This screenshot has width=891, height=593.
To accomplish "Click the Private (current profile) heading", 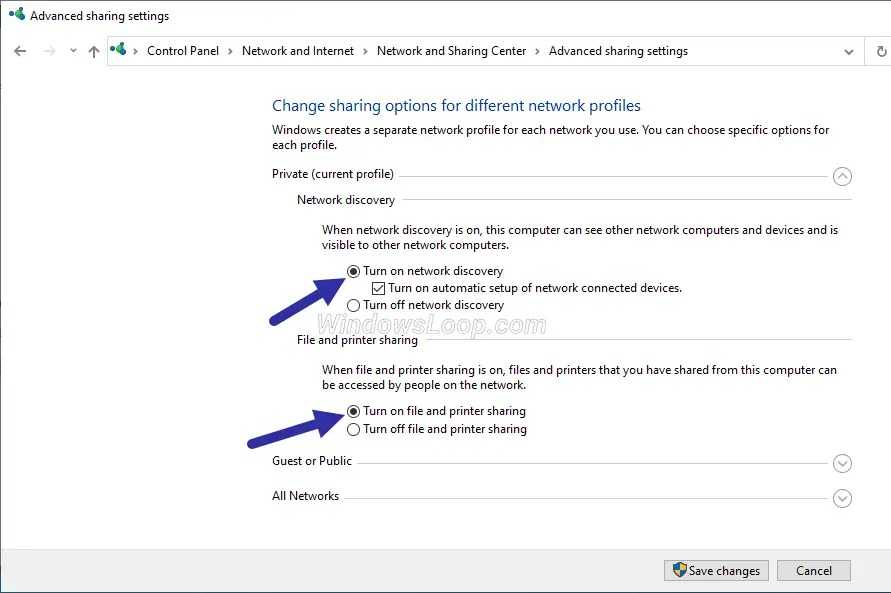I will pyautogui.click(x=332, y=174).
